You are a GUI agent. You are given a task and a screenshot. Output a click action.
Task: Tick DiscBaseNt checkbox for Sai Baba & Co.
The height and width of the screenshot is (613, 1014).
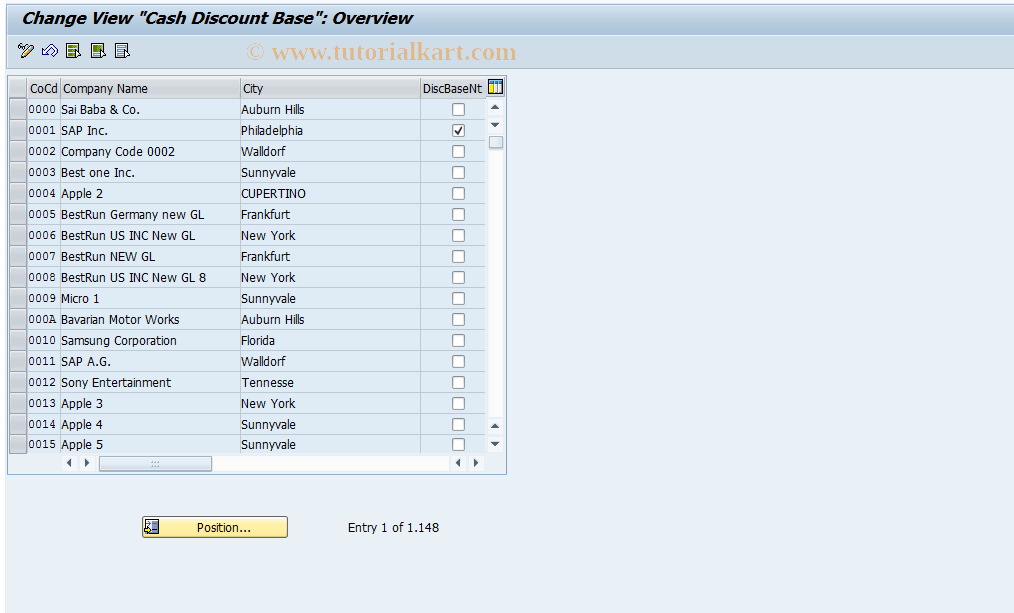tap(458, 109)
